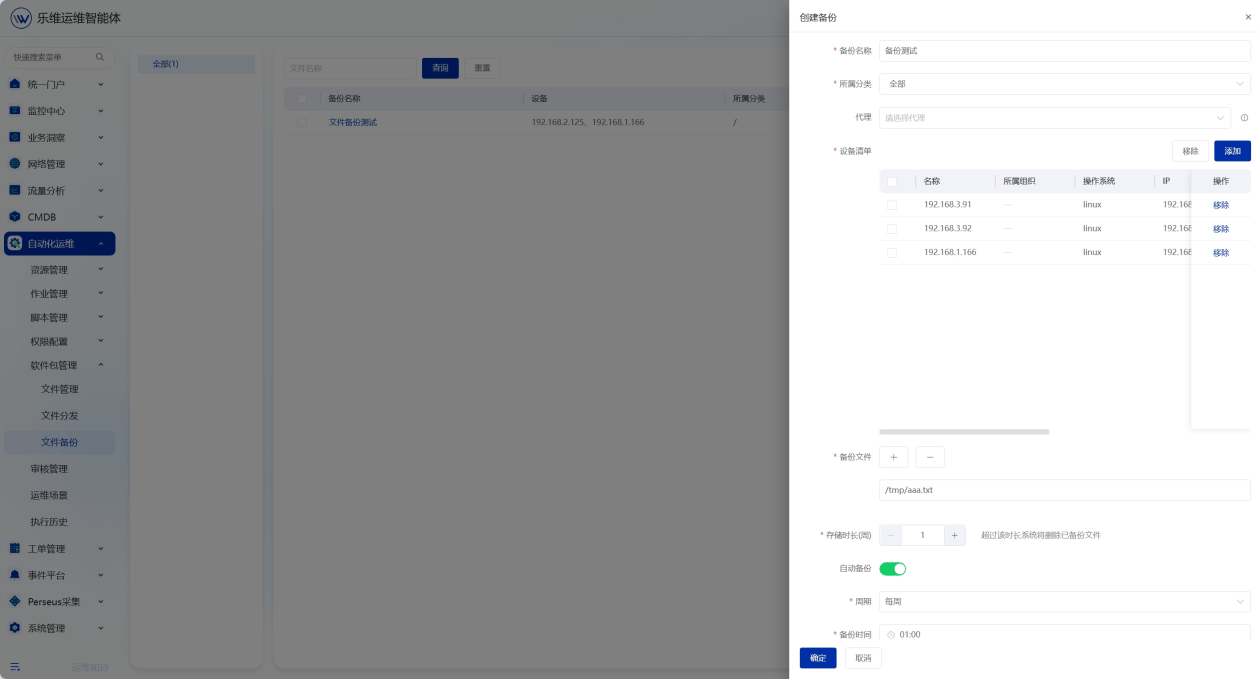
Task: Check the 文件备份测试 row checkbox
Action: [302, 122]
